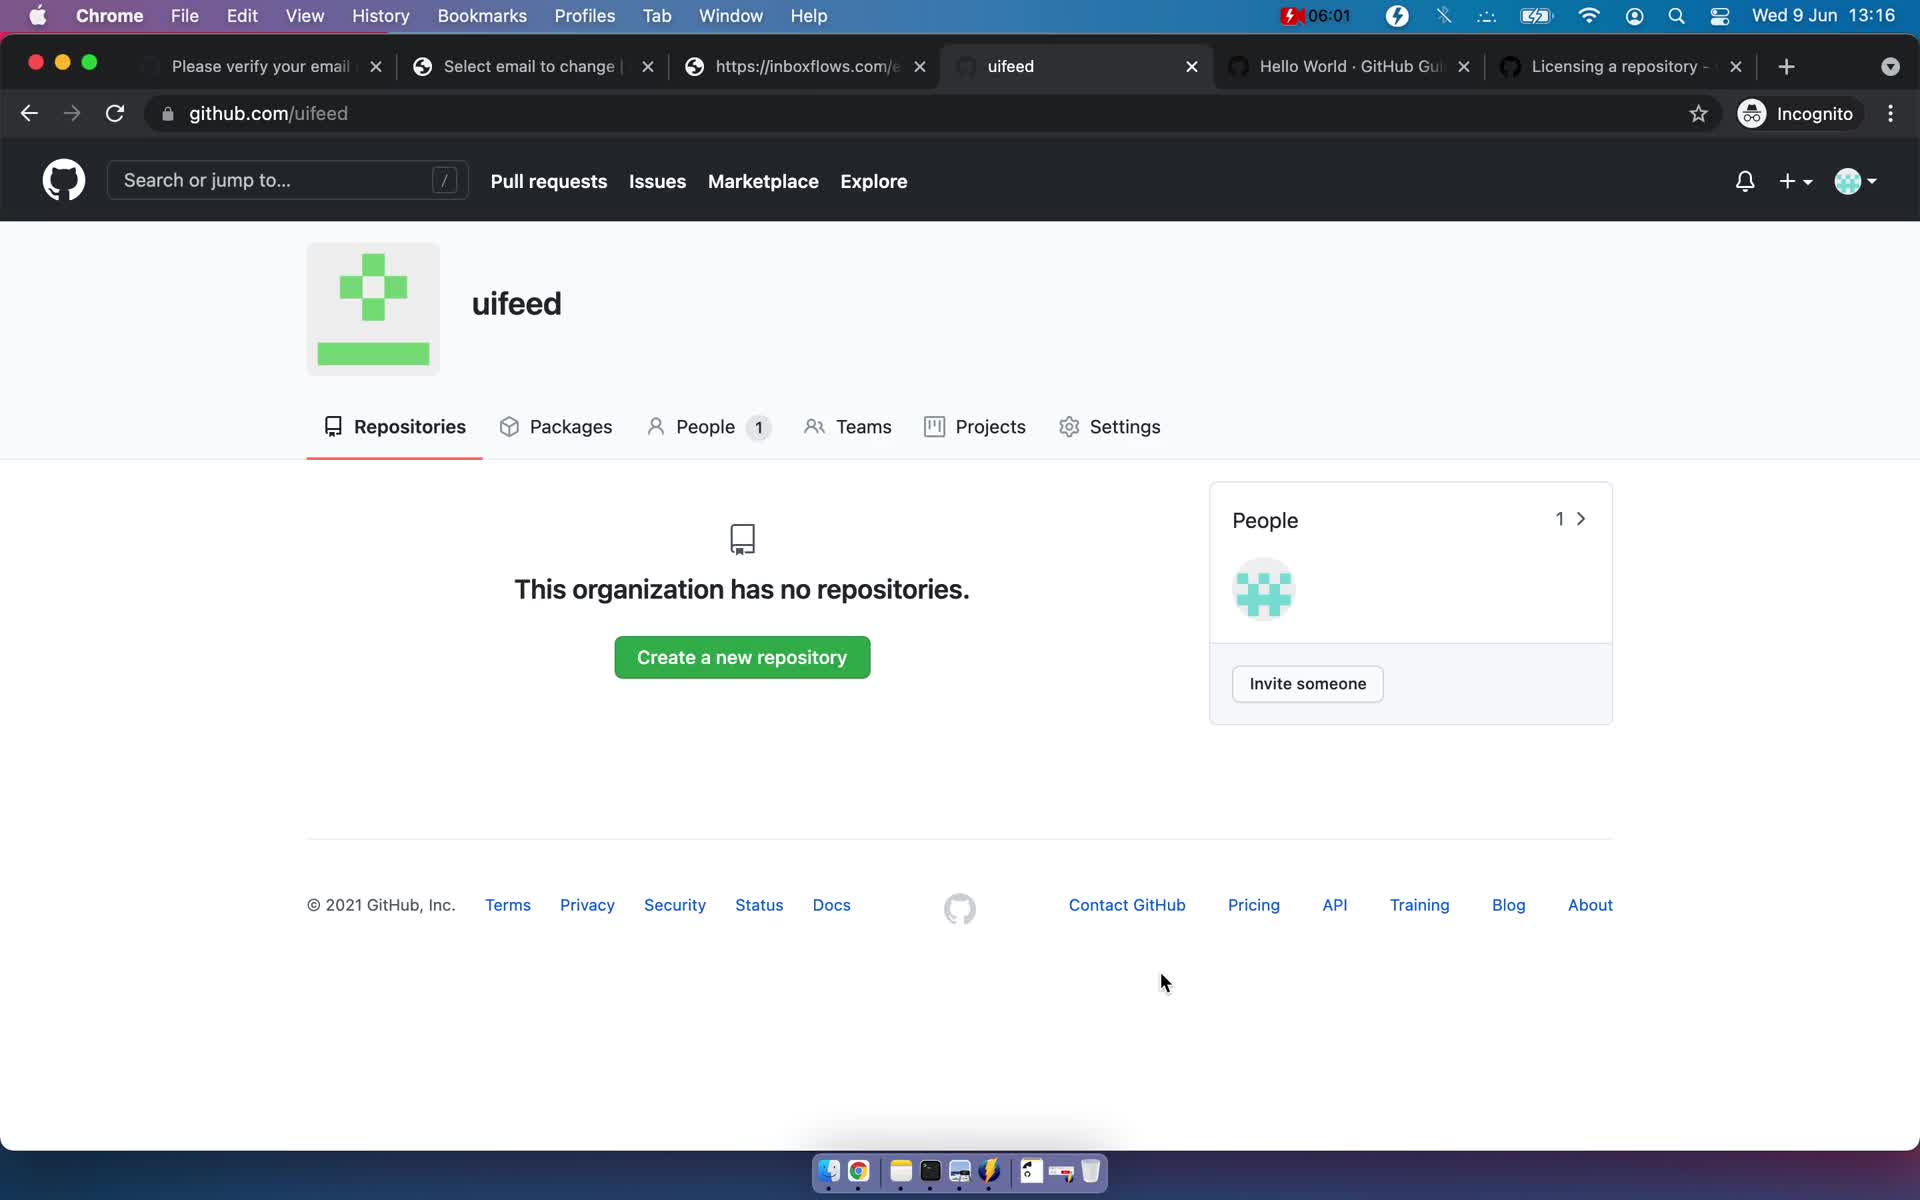The width and height of the screenshot is (1920, 1200).
Task: Open the API footer link
Action: pos(1335,905)
